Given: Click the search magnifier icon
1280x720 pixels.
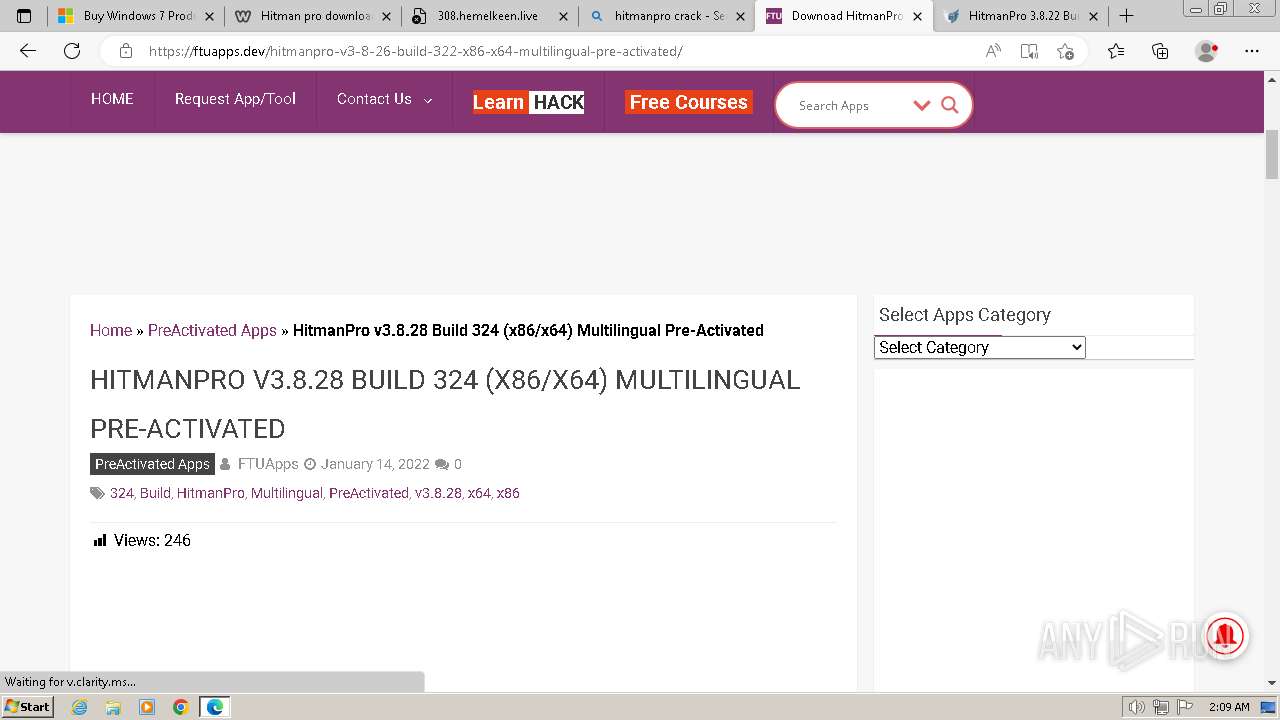Looking at the screenshot, I should tap(950, 105).
